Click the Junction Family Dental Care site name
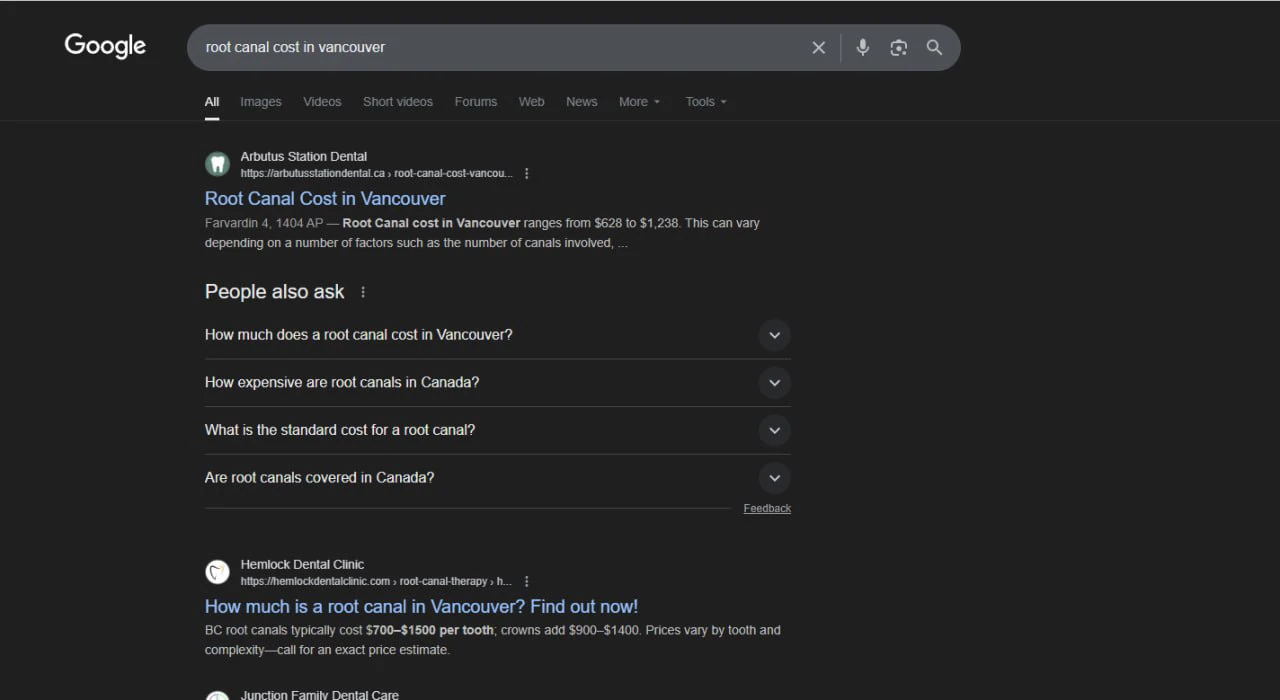The image size is (1280, 700). click(320, 695)
